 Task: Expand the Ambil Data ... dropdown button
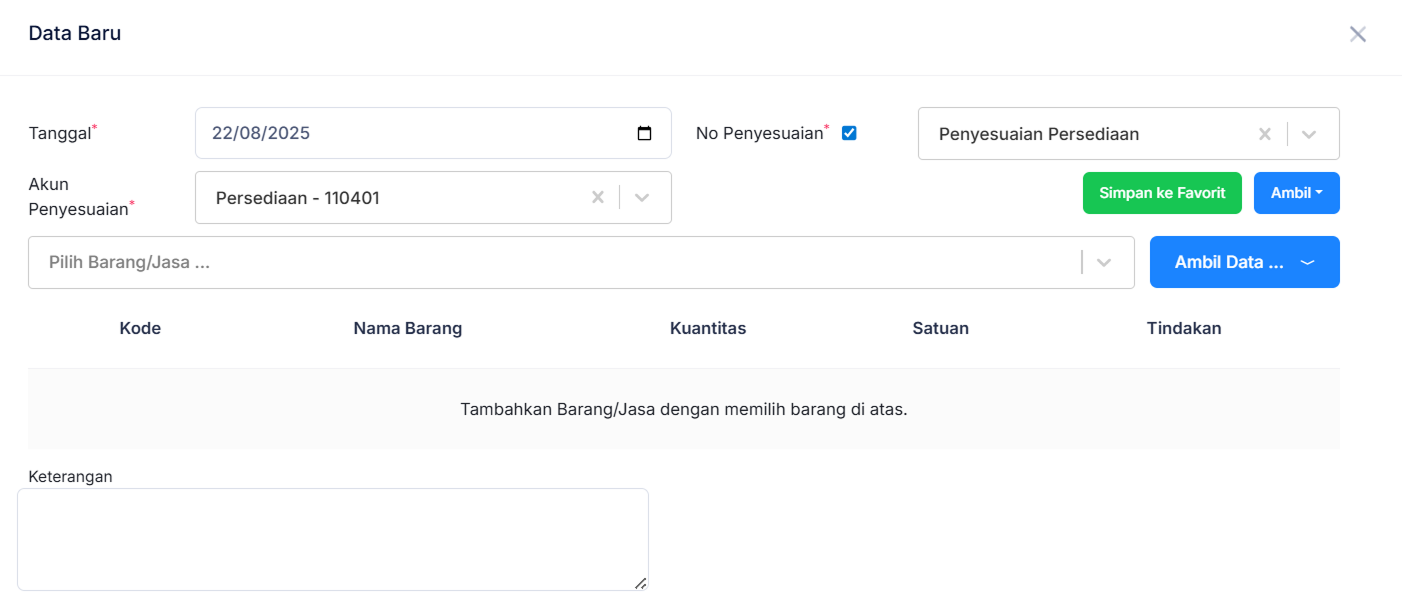point(1244,261)
